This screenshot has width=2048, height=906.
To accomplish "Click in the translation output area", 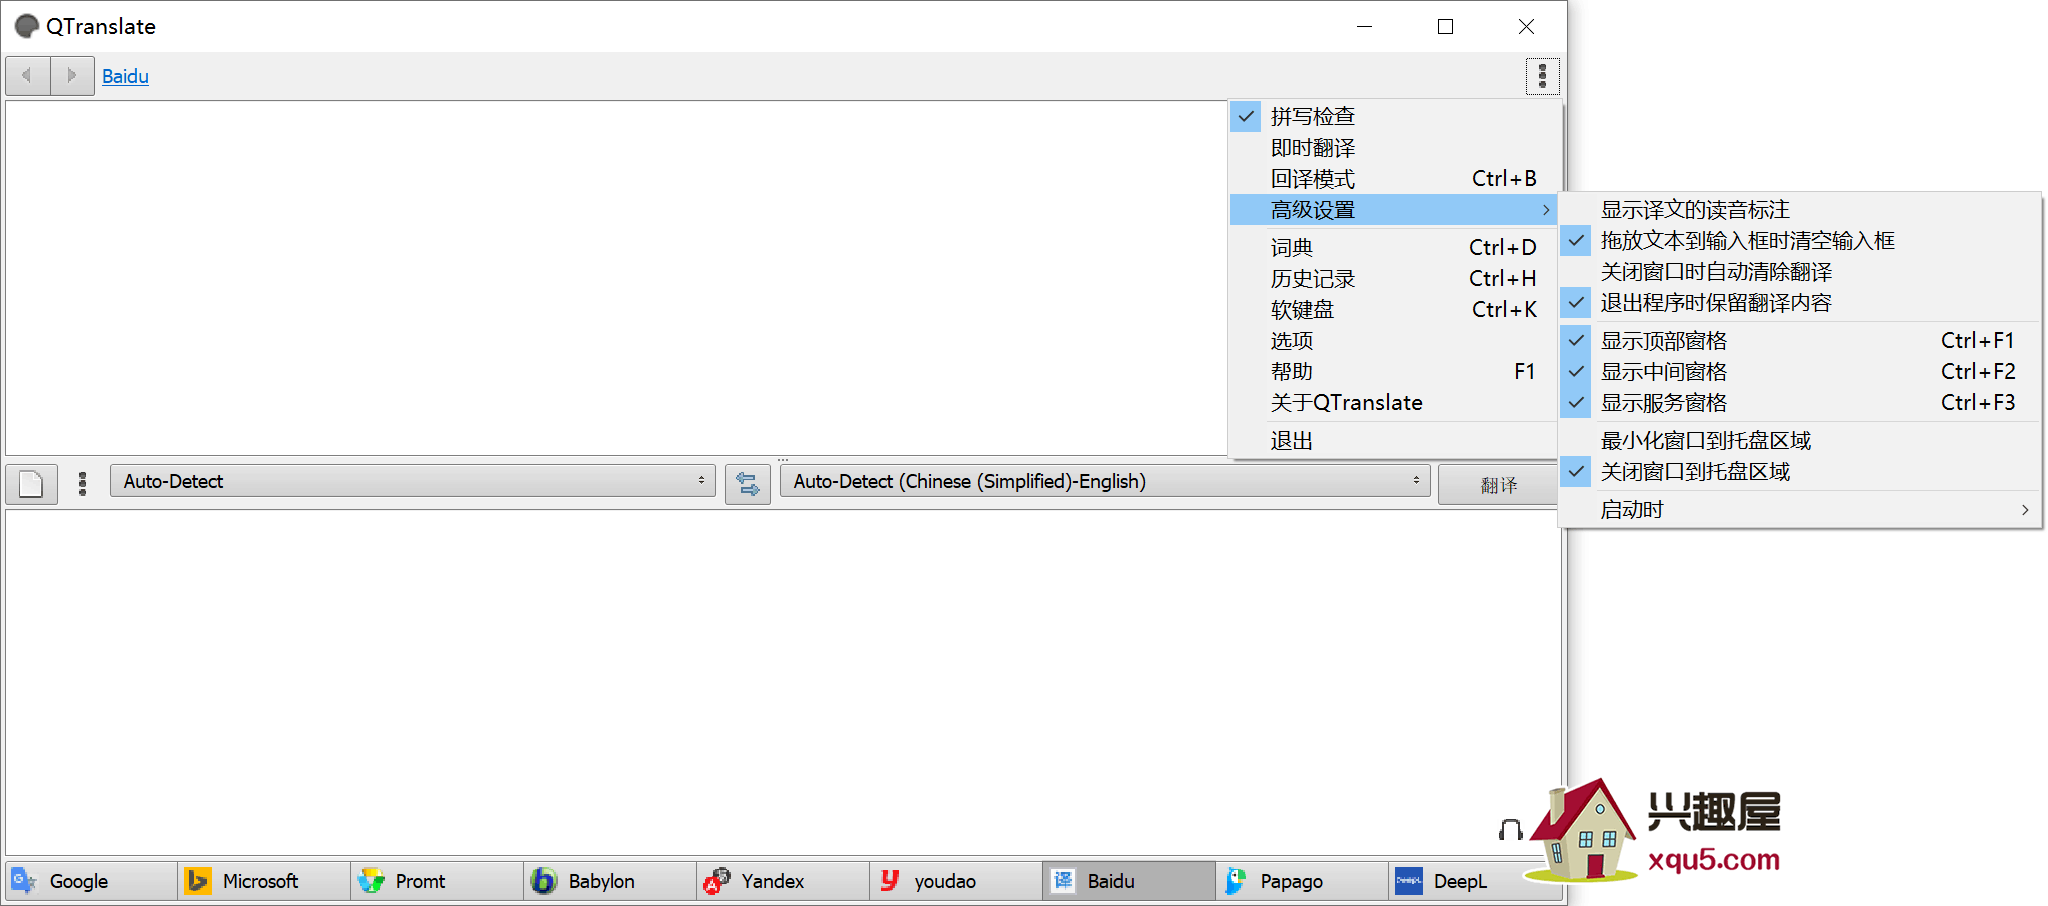I will (784, 682).
